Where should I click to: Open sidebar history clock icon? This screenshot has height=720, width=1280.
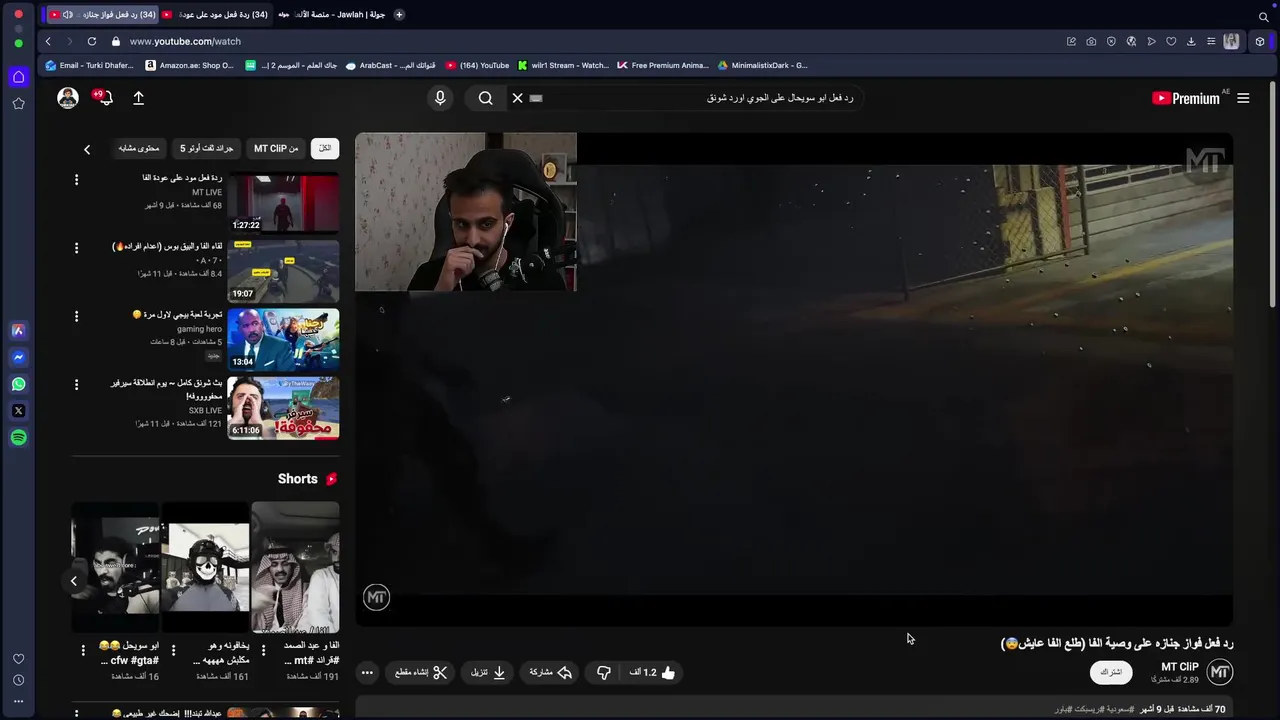18,680
